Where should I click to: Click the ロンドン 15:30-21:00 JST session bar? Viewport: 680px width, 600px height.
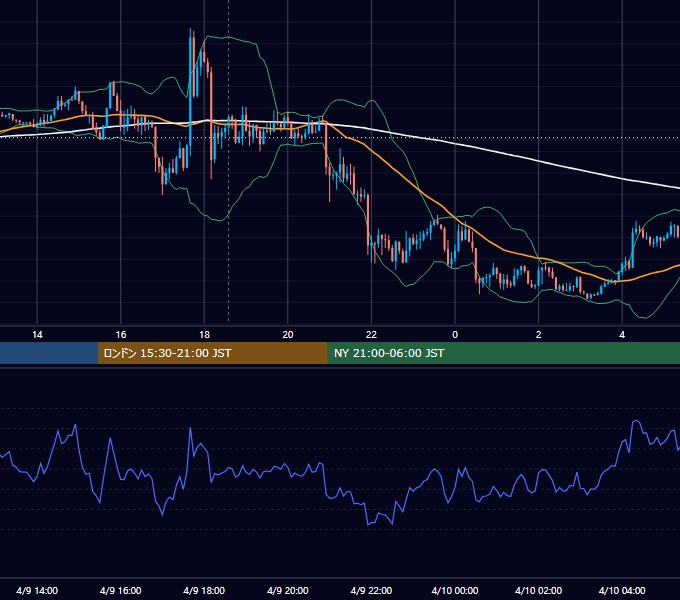tap(212, 353)
